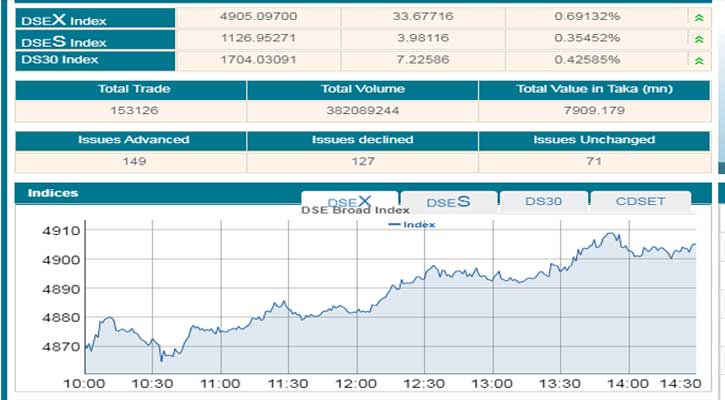The height and width of the screenshot is (400, 725).
Task: Click the DSEX value 4905.09700
Action: (x=257, y=18)
